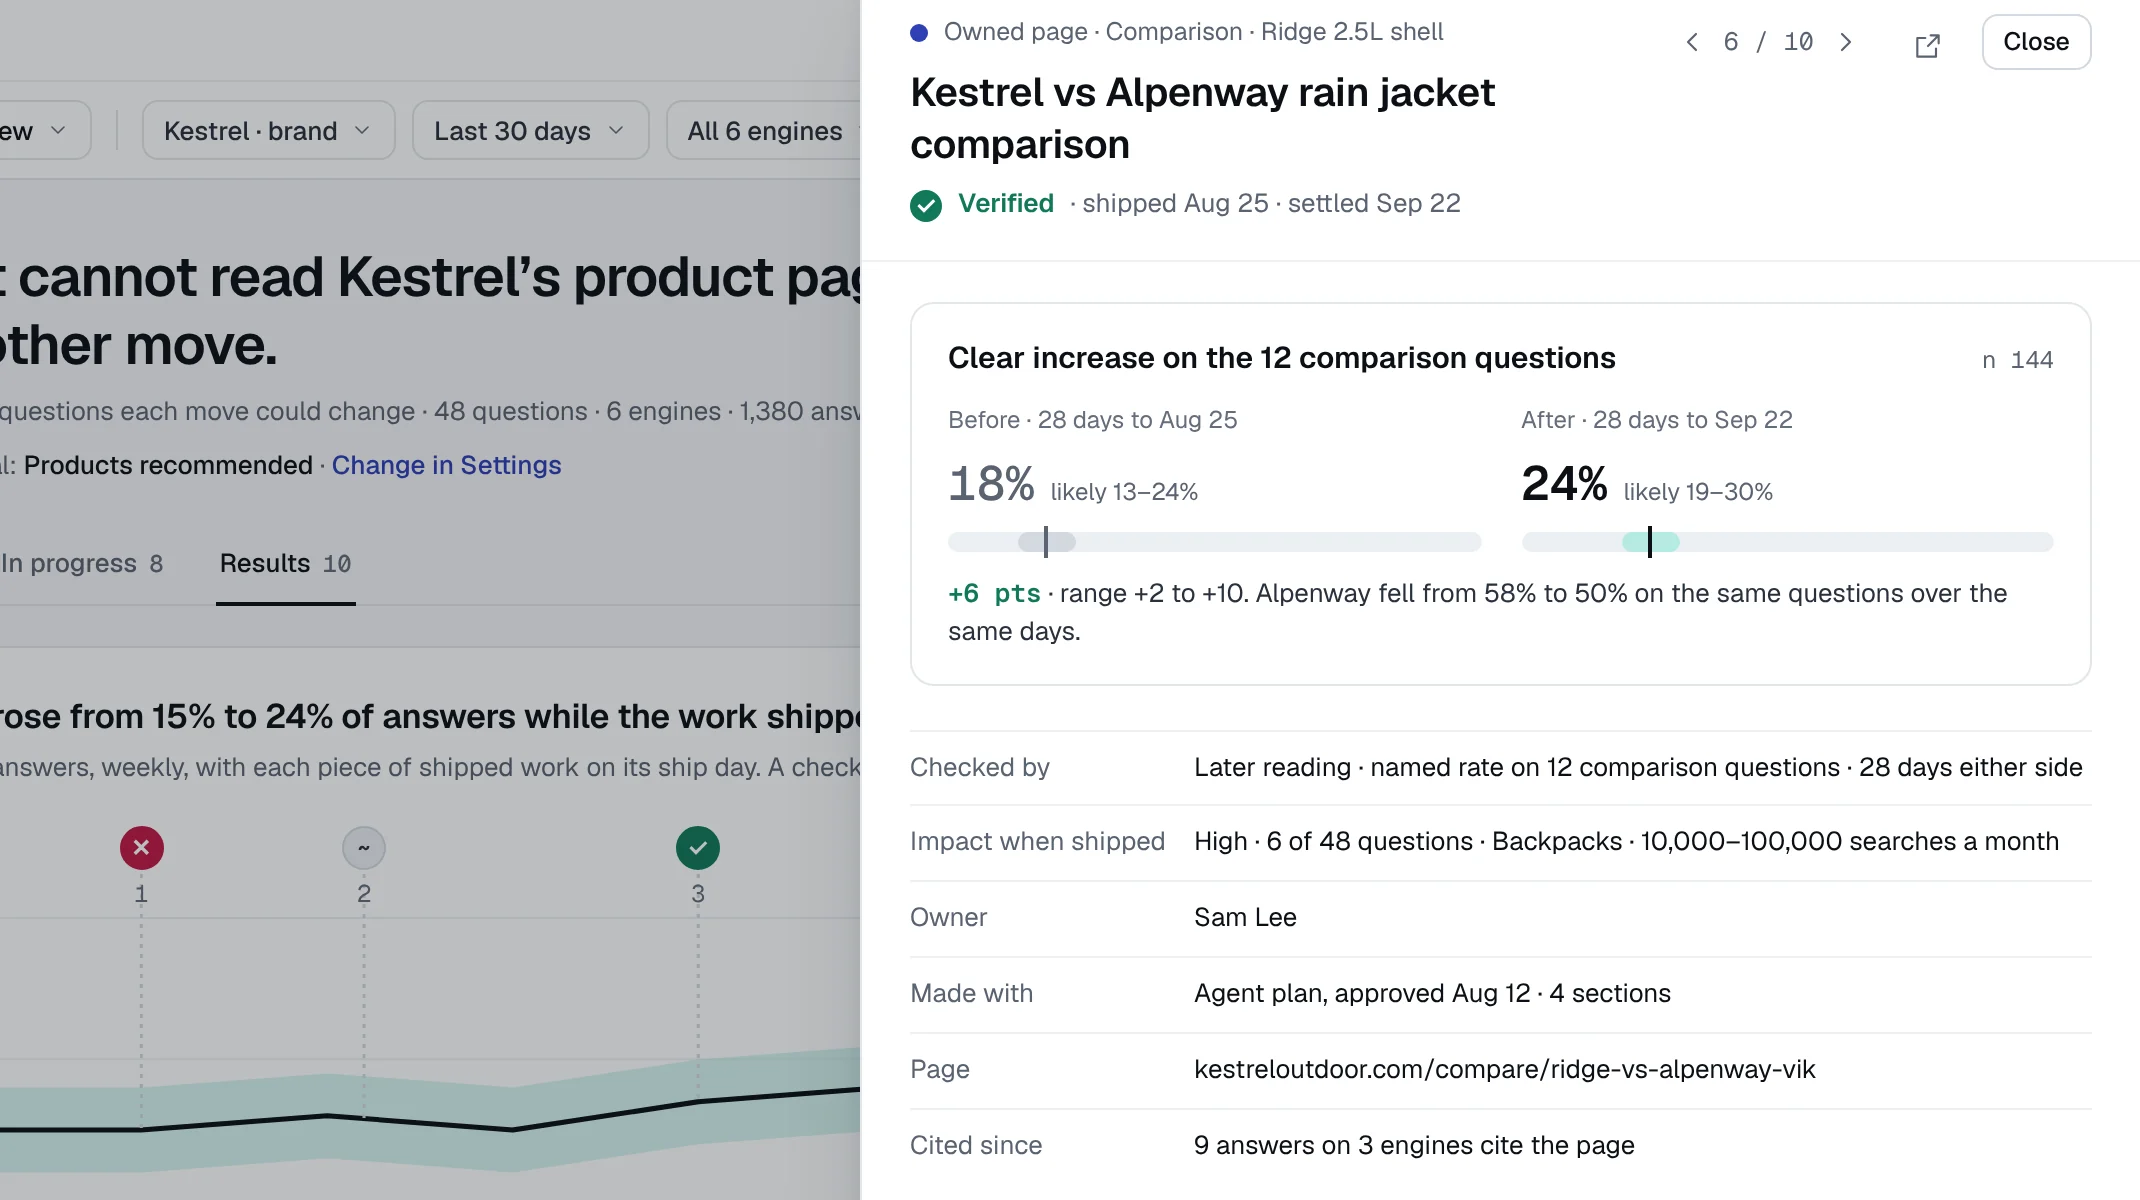The height and width of the screenshot is (1200, 2140).
Task: Click 'shipped Aug 25 · settled Sep 22' text
Action: click(x=1271, y=204)
